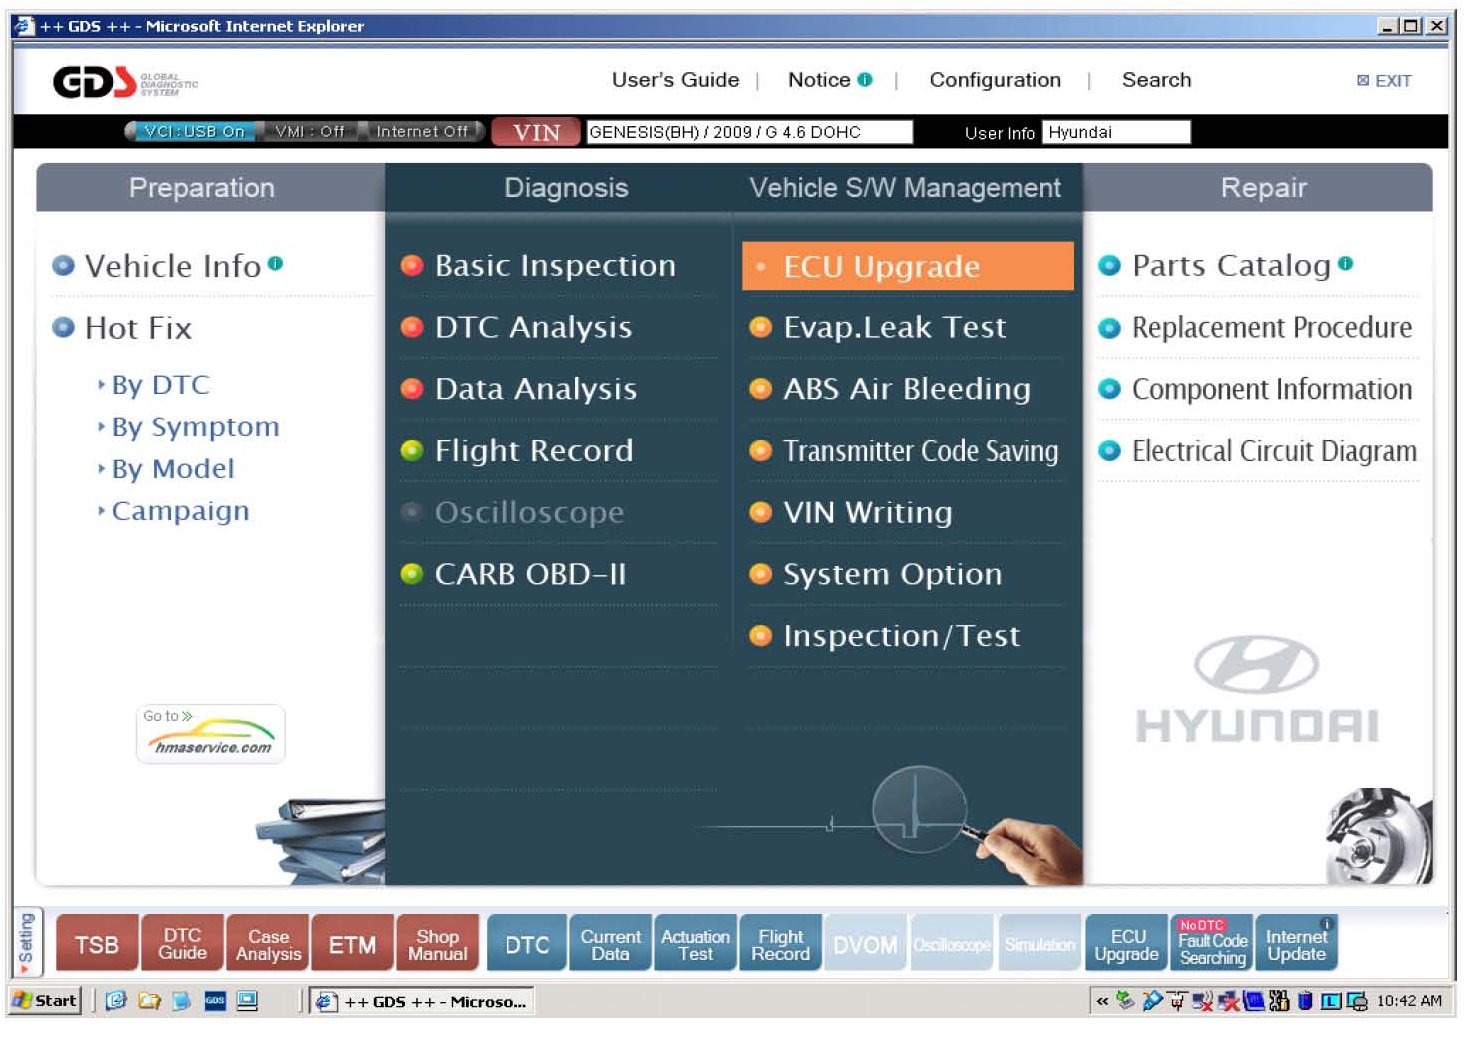Open the Shop Manual icon

(437, 944)
